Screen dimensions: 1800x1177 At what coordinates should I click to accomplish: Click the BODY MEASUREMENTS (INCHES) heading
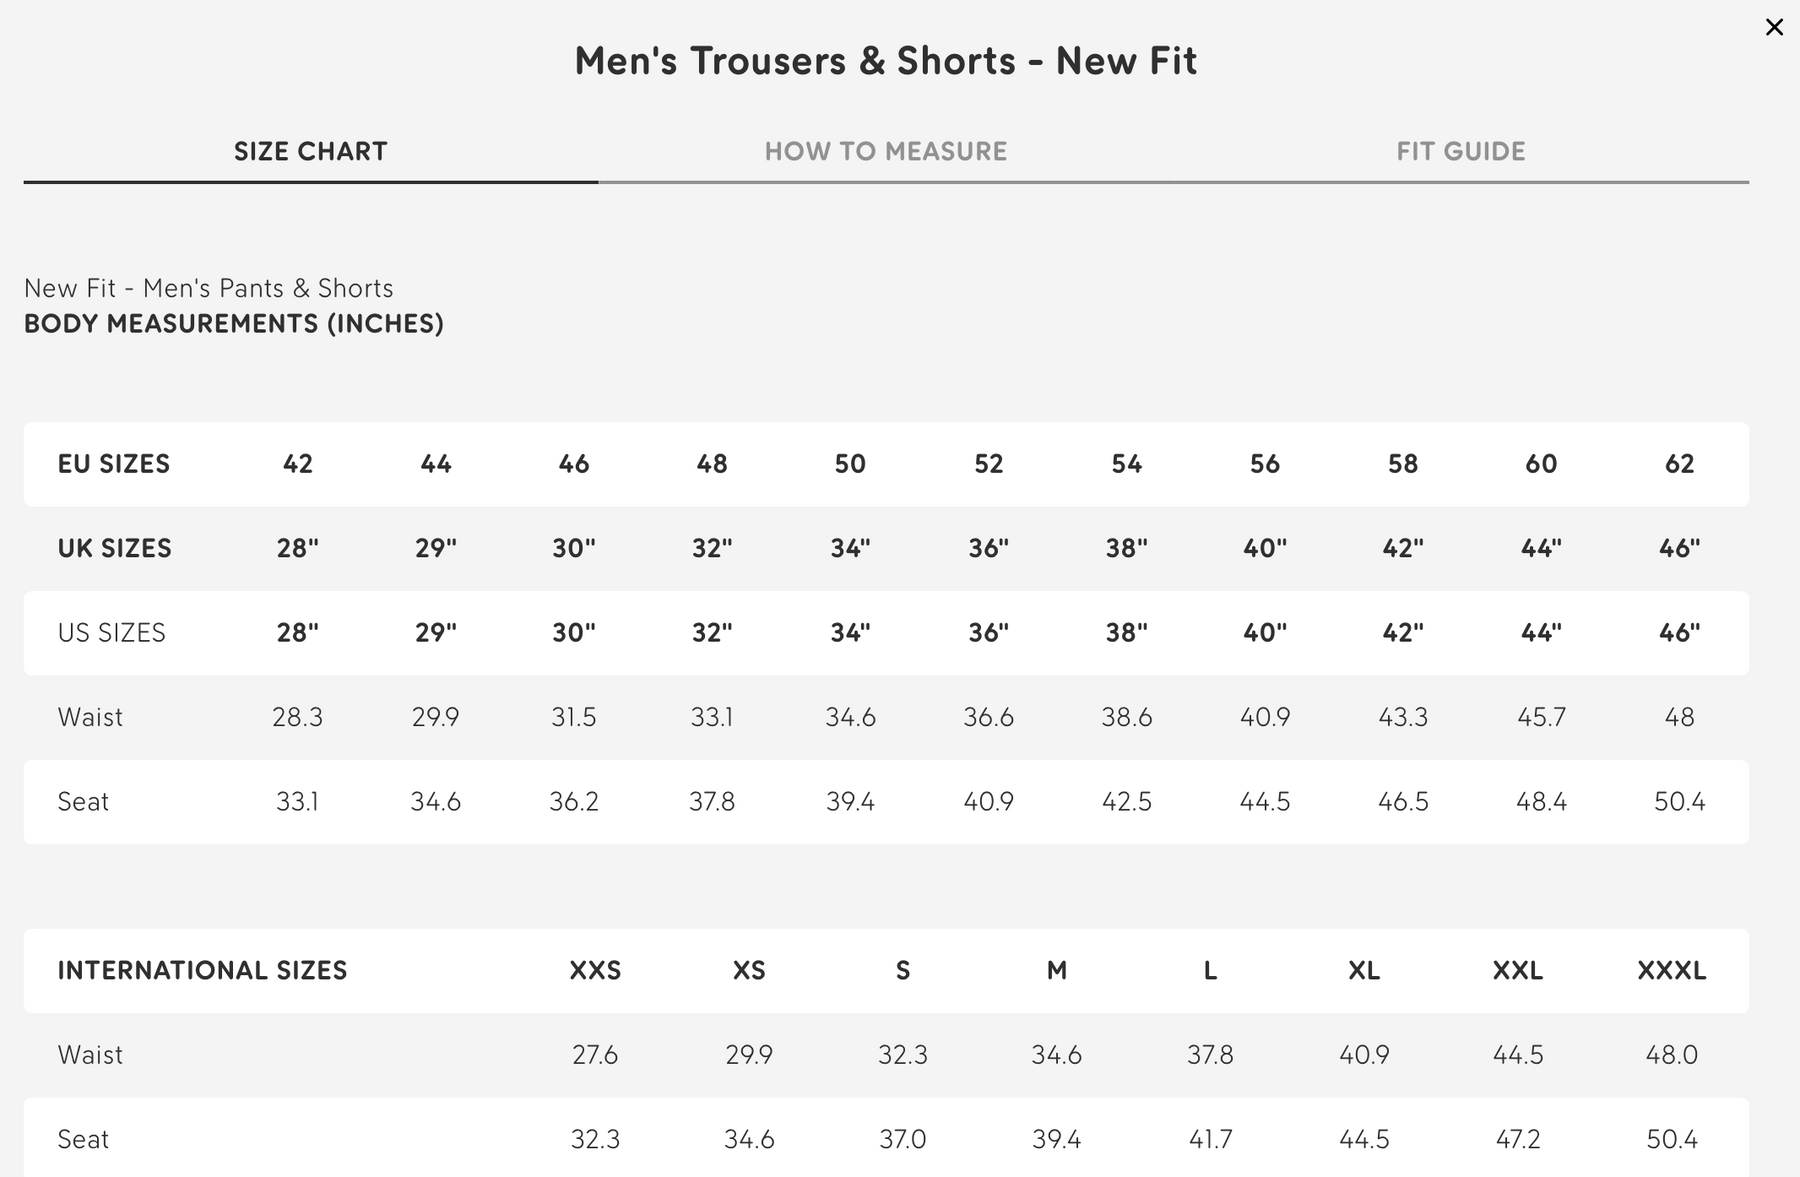234,324
